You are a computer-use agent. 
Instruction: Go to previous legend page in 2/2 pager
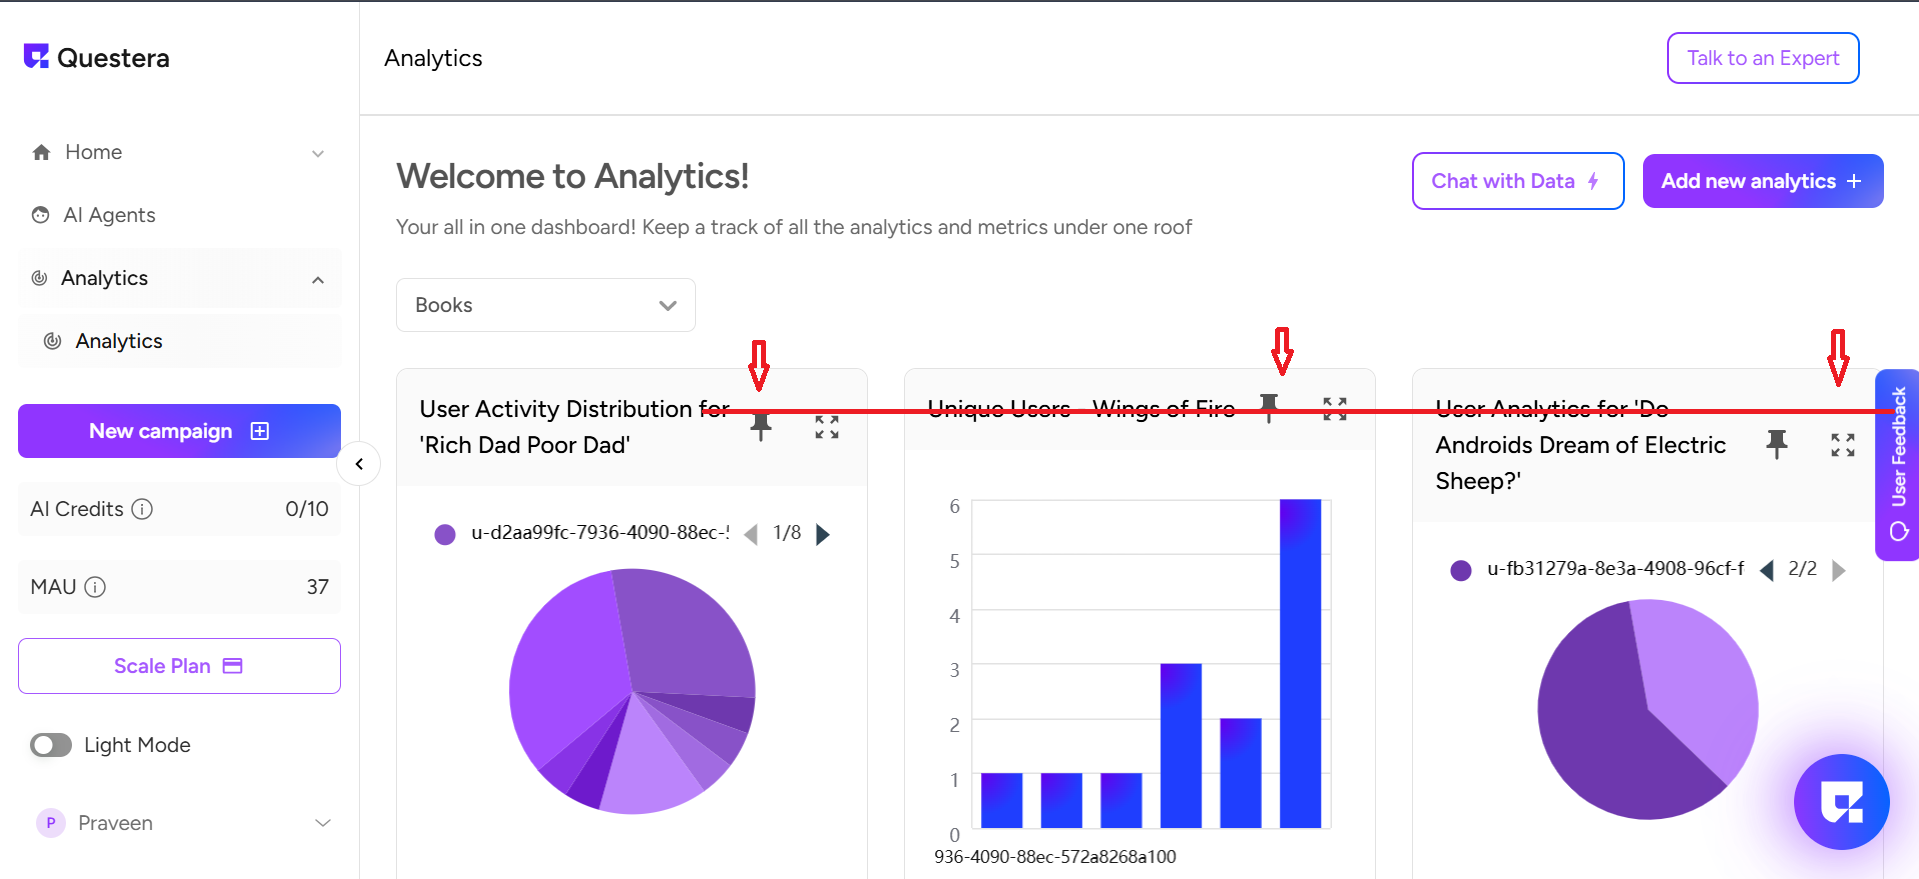[x=1767, y=570]
